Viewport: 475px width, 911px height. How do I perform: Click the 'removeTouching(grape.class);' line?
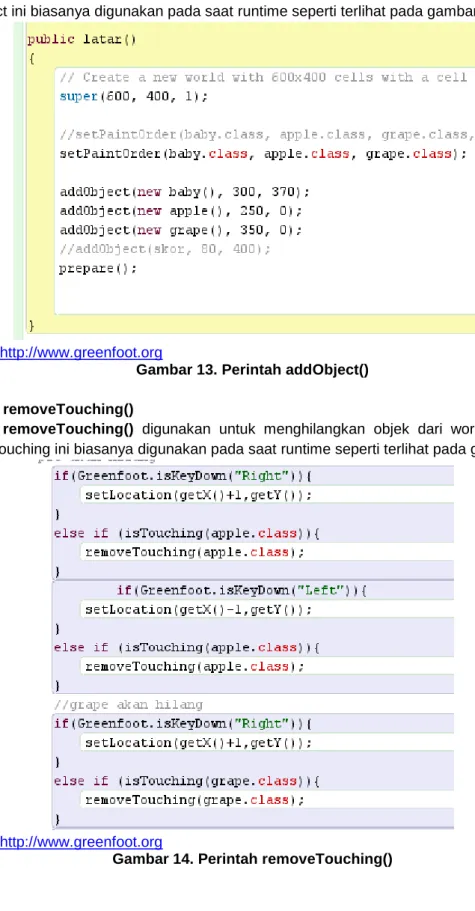click(195, 800)
